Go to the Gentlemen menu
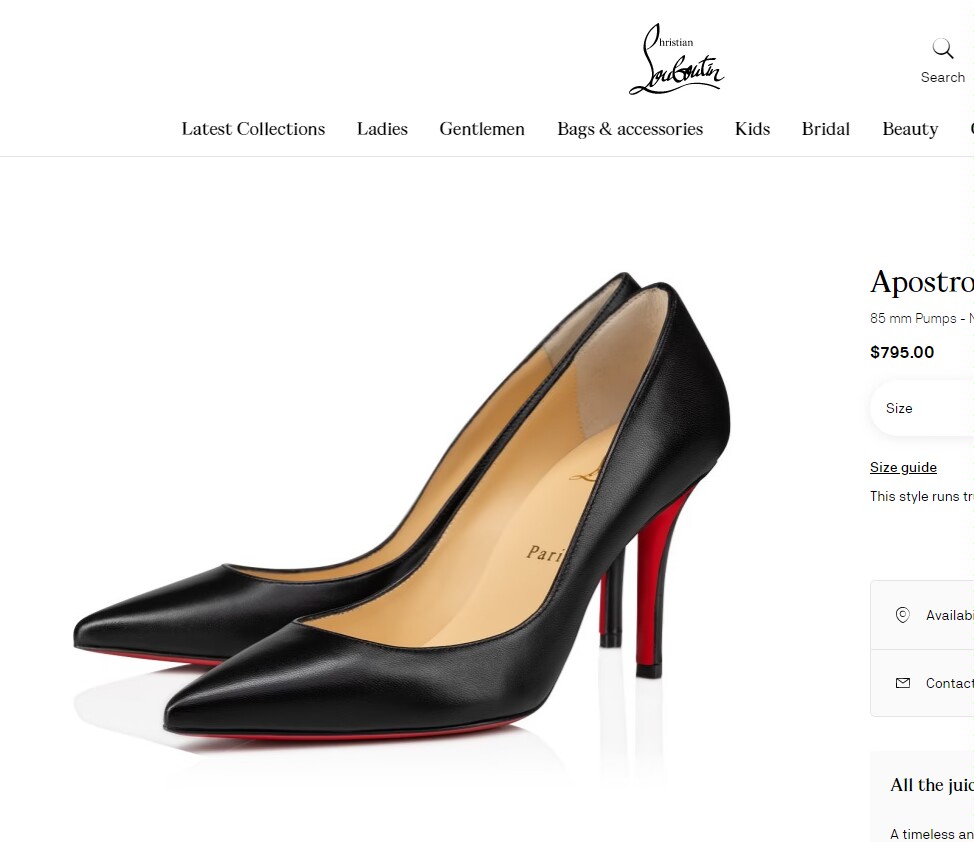 482,129
